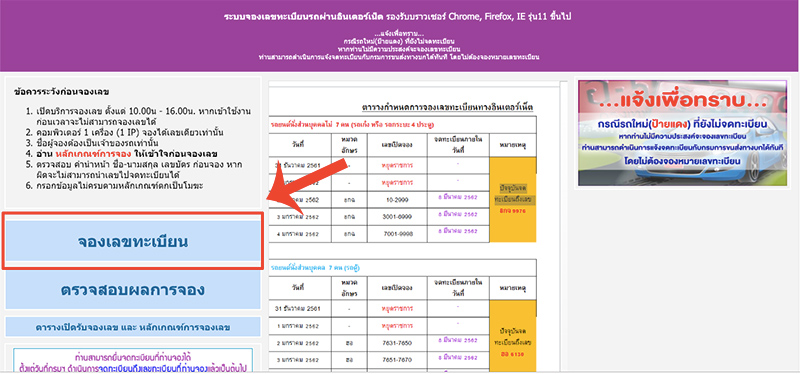The height and width of the screenshot is (374, 800).
Task: Select the number range cell 3001-6999
Action: pos(396,216)
